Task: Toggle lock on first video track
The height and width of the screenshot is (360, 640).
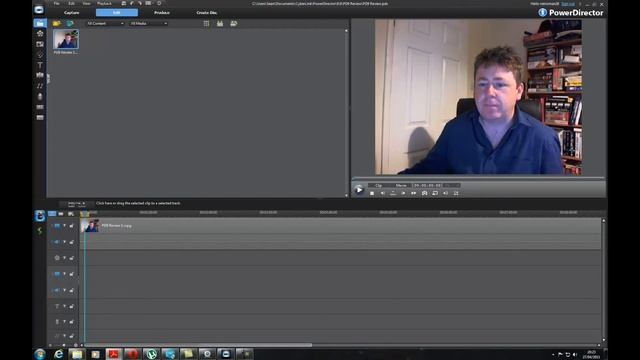Action: (71, 226)
